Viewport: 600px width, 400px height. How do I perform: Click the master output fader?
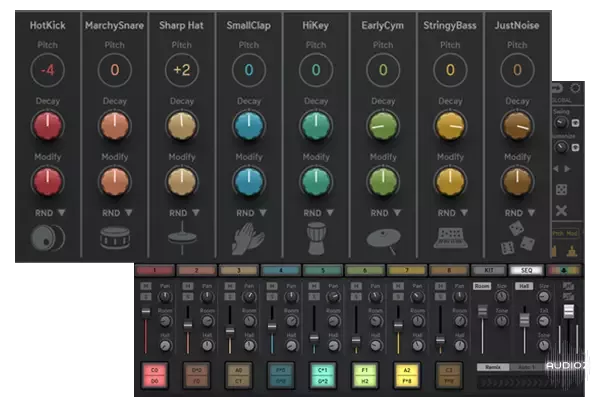point(569,311)
